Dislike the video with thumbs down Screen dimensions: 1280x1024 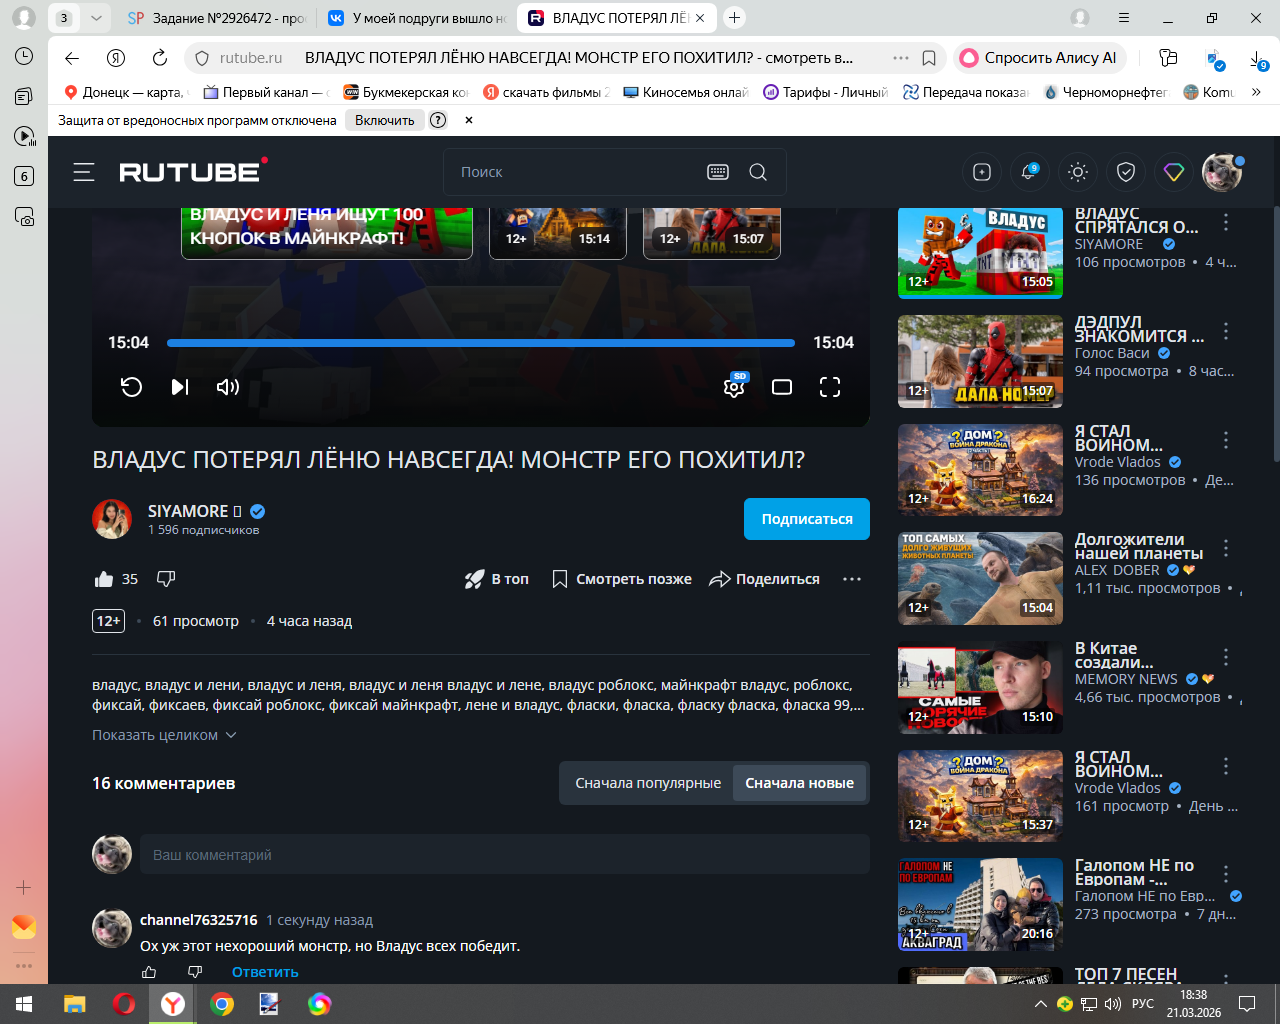click(167, 579)
